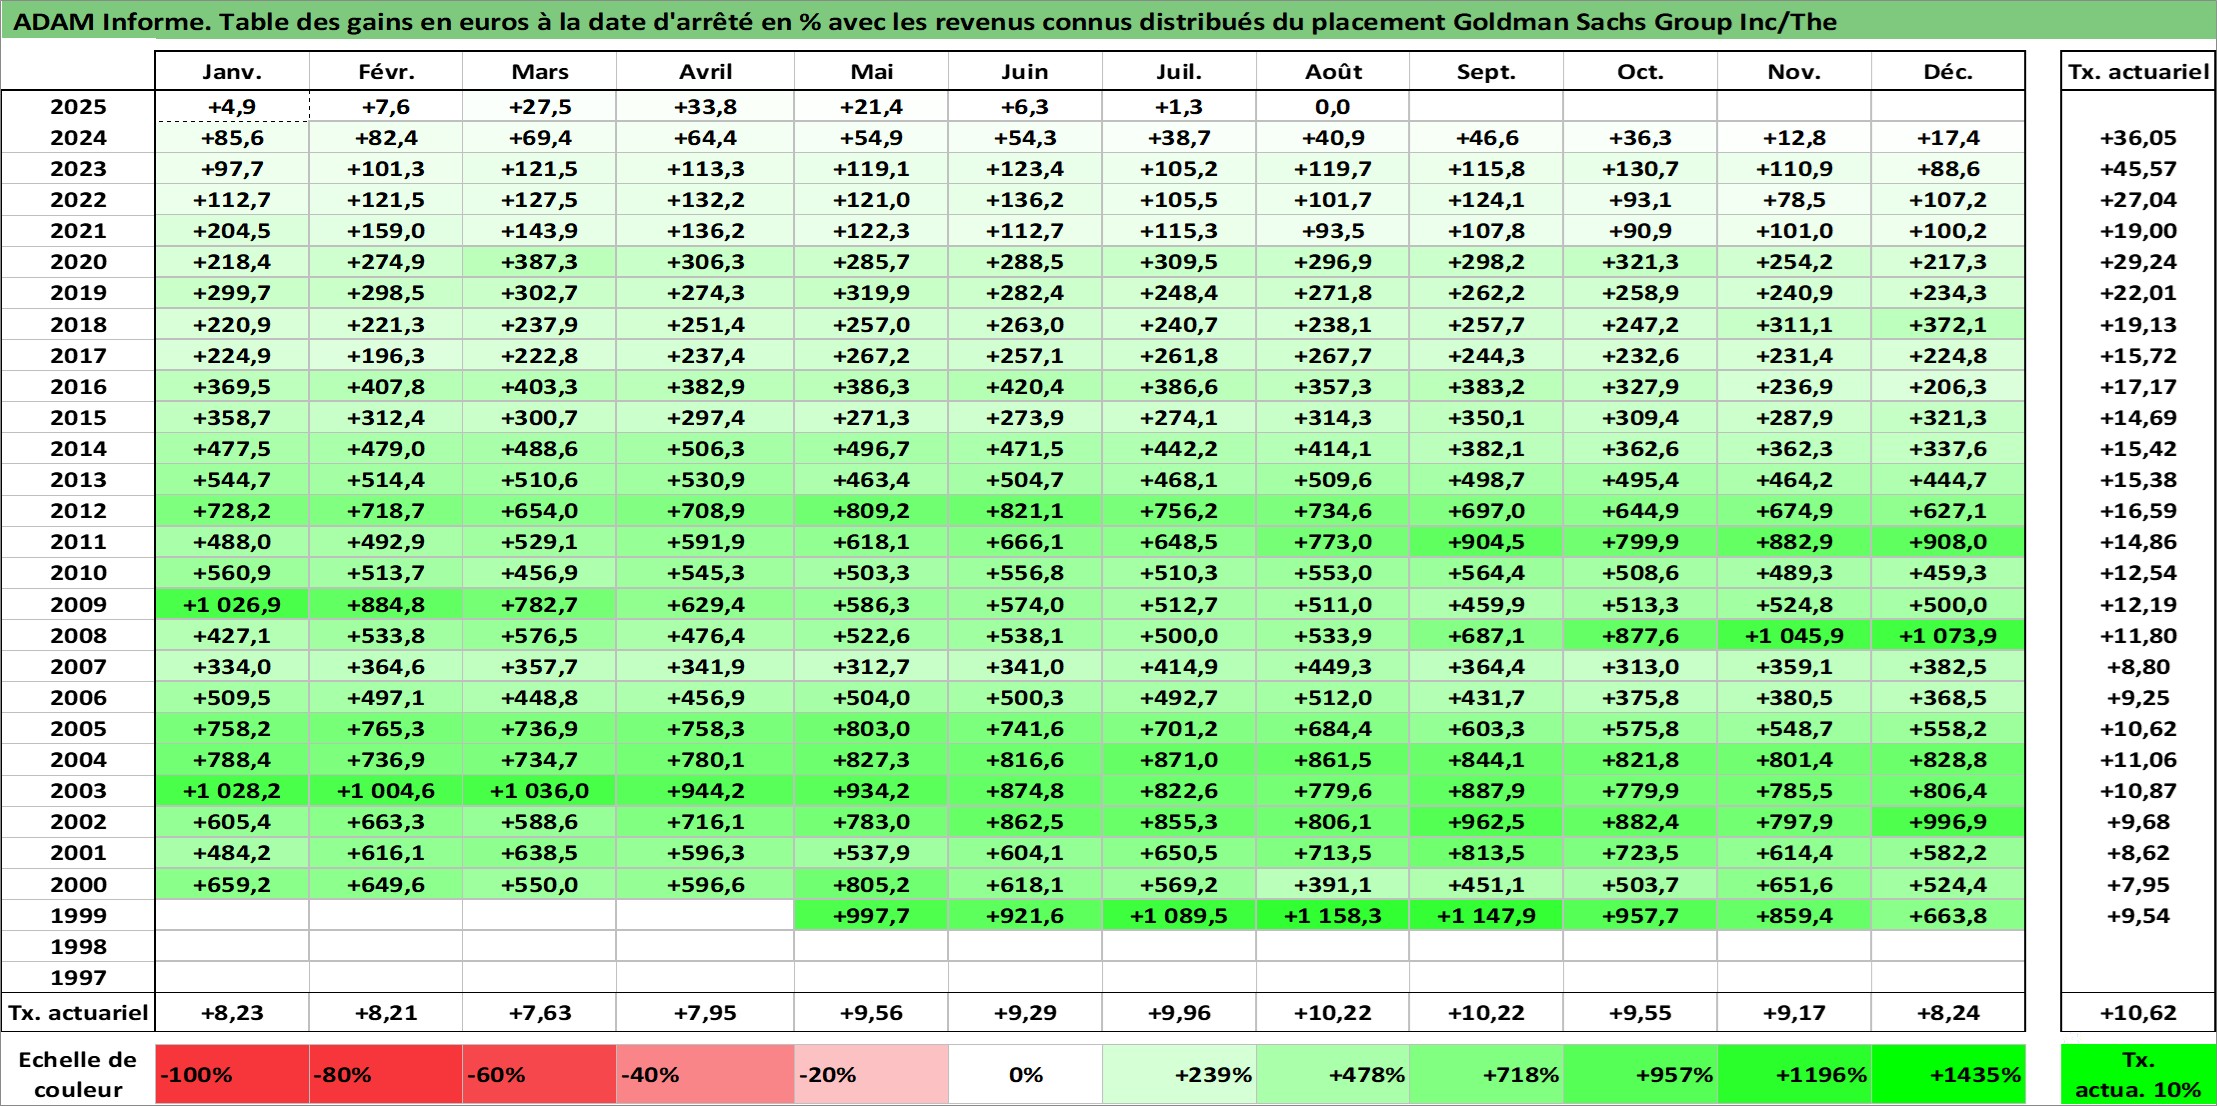Screen dimensions: 2217x1106
Task: Click the table title mentioning Goldman Sachs
Action: pos(925,22)
